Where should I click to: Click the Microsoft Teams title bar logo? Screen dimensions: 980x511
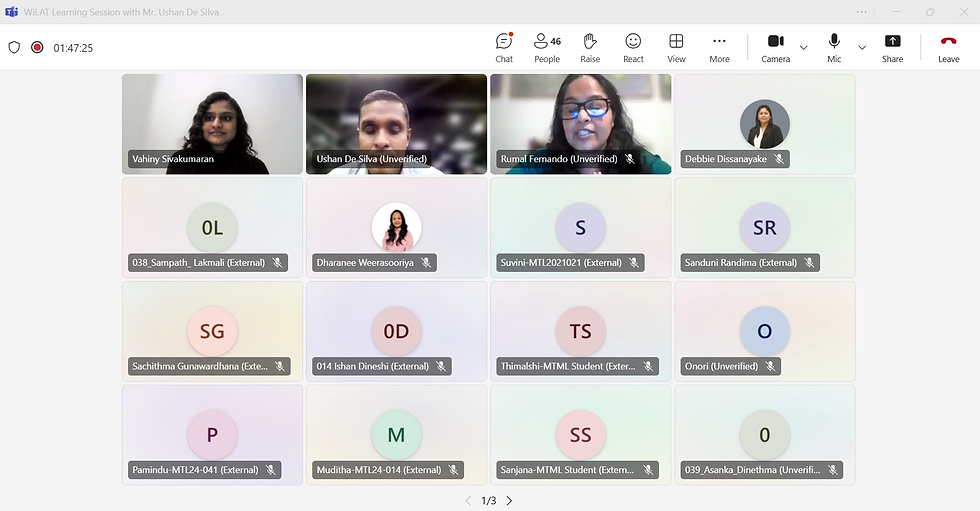[11, 12]
